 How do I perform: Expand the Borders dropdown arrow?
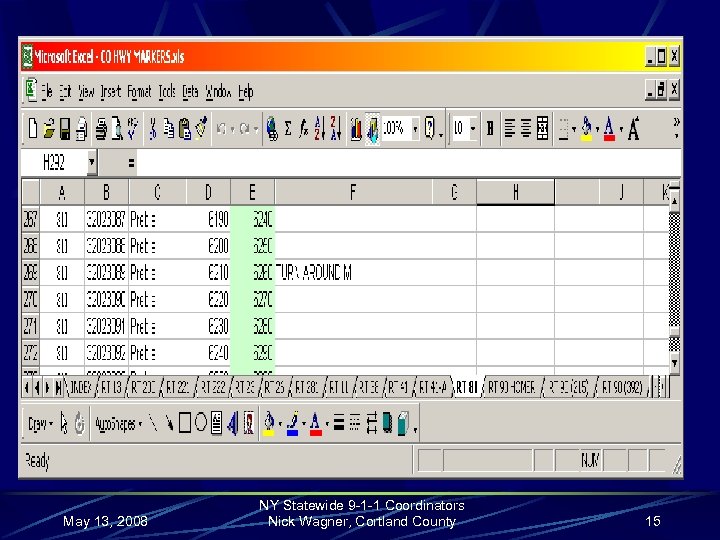pos(574,129)
